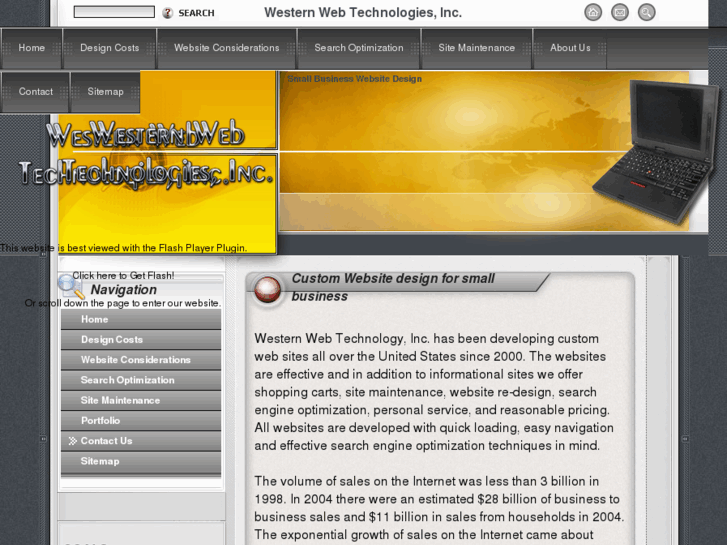Image resolution: width=727 pixels, height=545 pixels.
Task: Select Search Optimization in sidebar navigation
Action: (x=141, y=380)
